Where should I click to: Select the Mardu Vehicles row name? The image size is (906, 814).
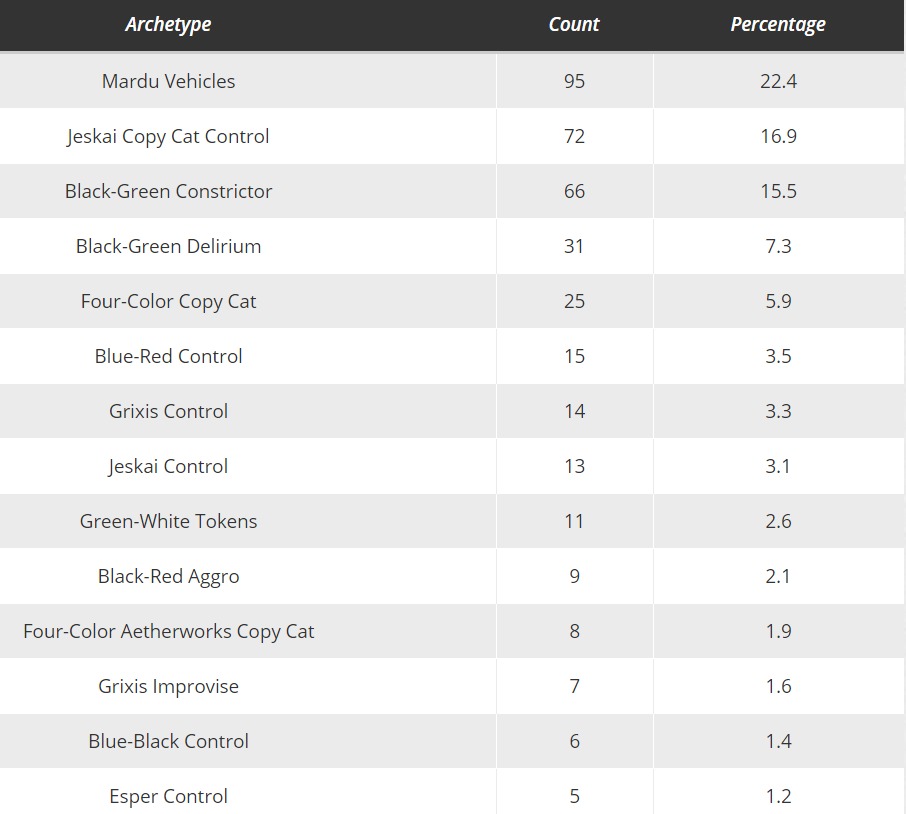coord(168,81)
